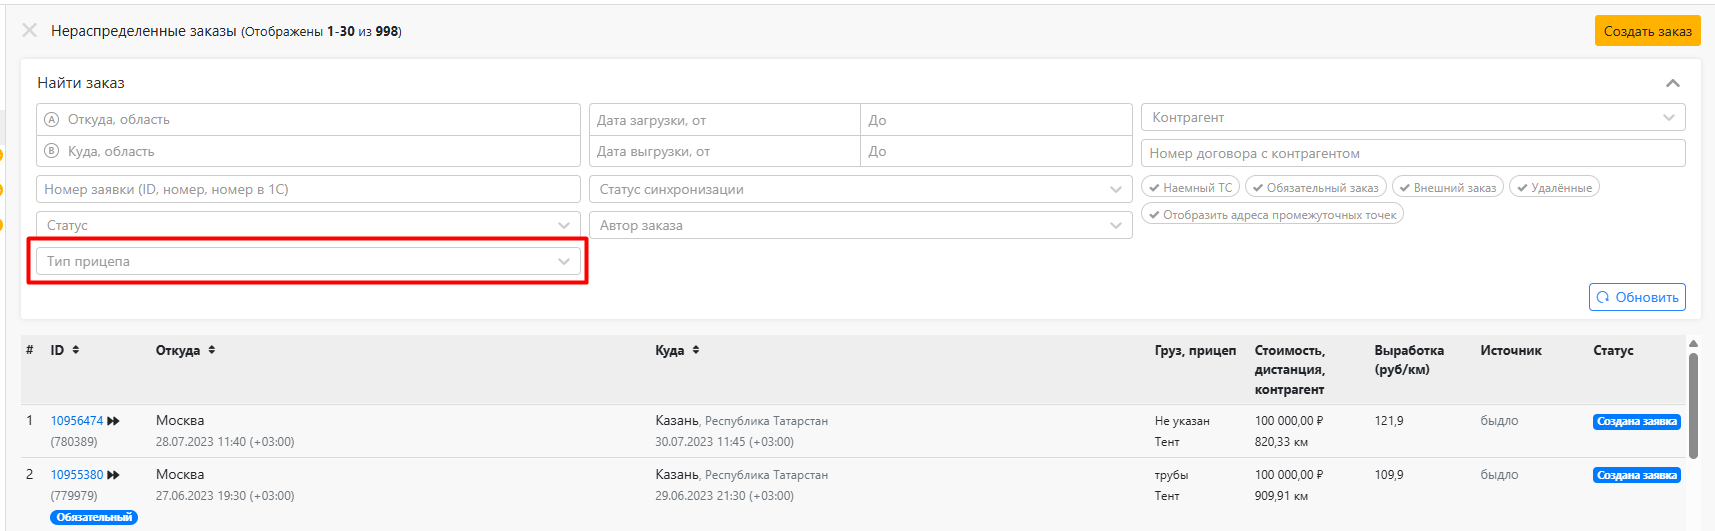Toggle the Наемный ТС filter
This screenshot has height=531, width=1715.
[1190, 187]
